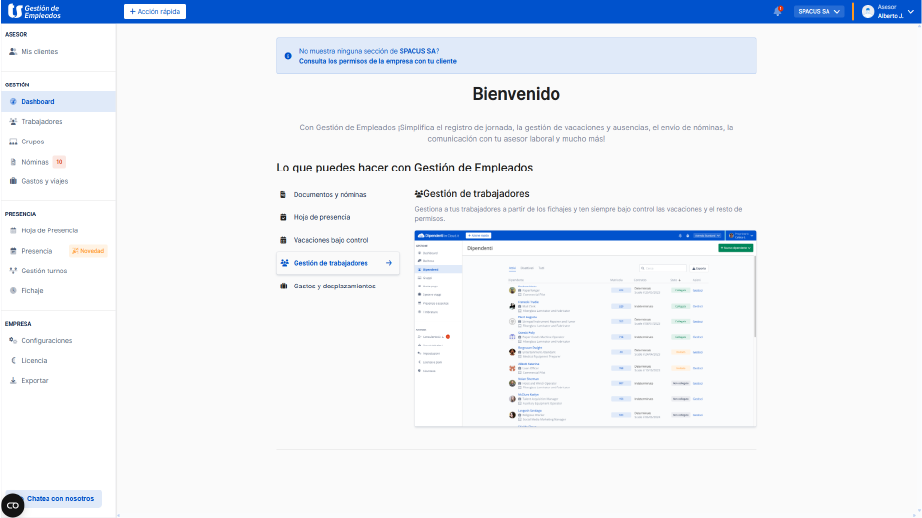Click the Novedad badge next to Presencia
The width and height of the screenshot is (922, 518).
tap(88, 251)
